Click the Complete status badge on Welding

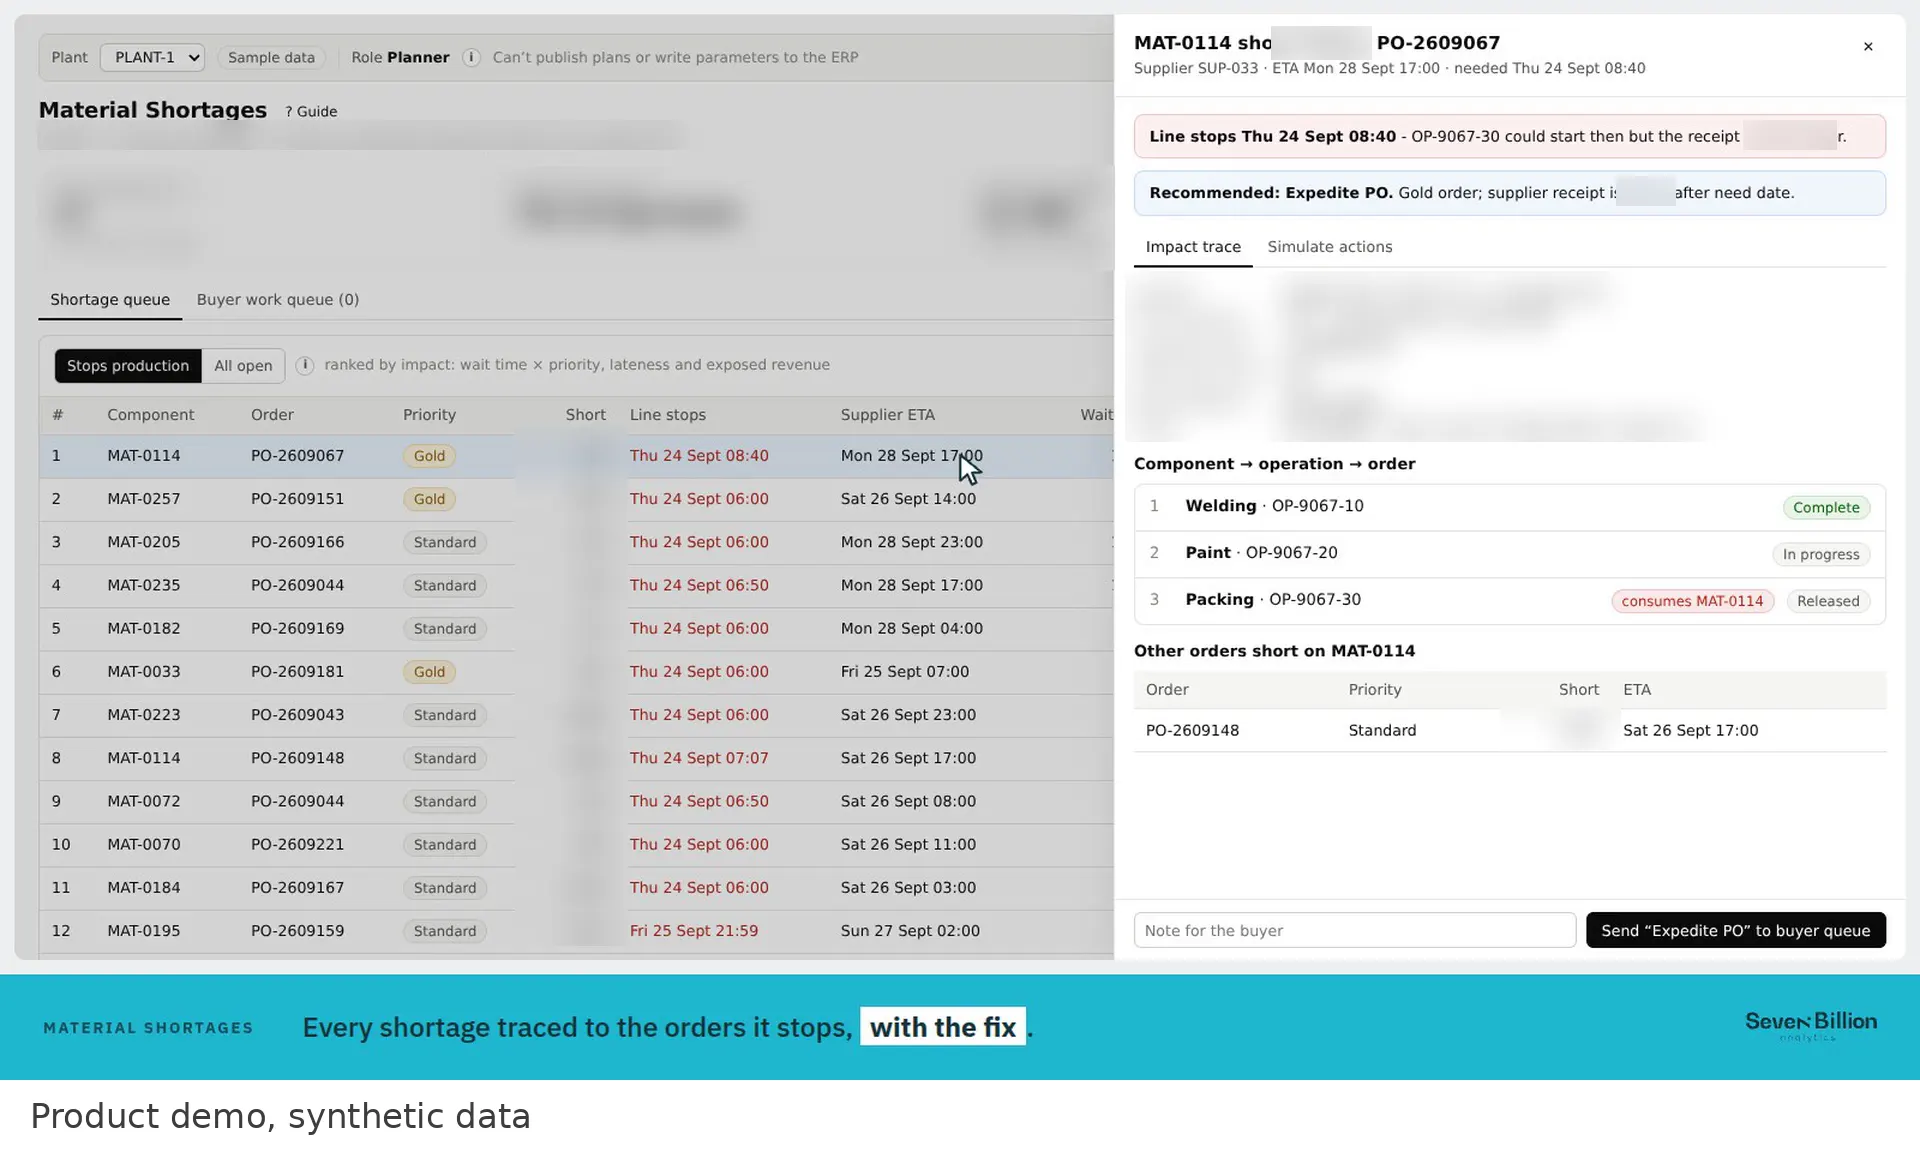pyautogui.click(x=1826, y=507)
